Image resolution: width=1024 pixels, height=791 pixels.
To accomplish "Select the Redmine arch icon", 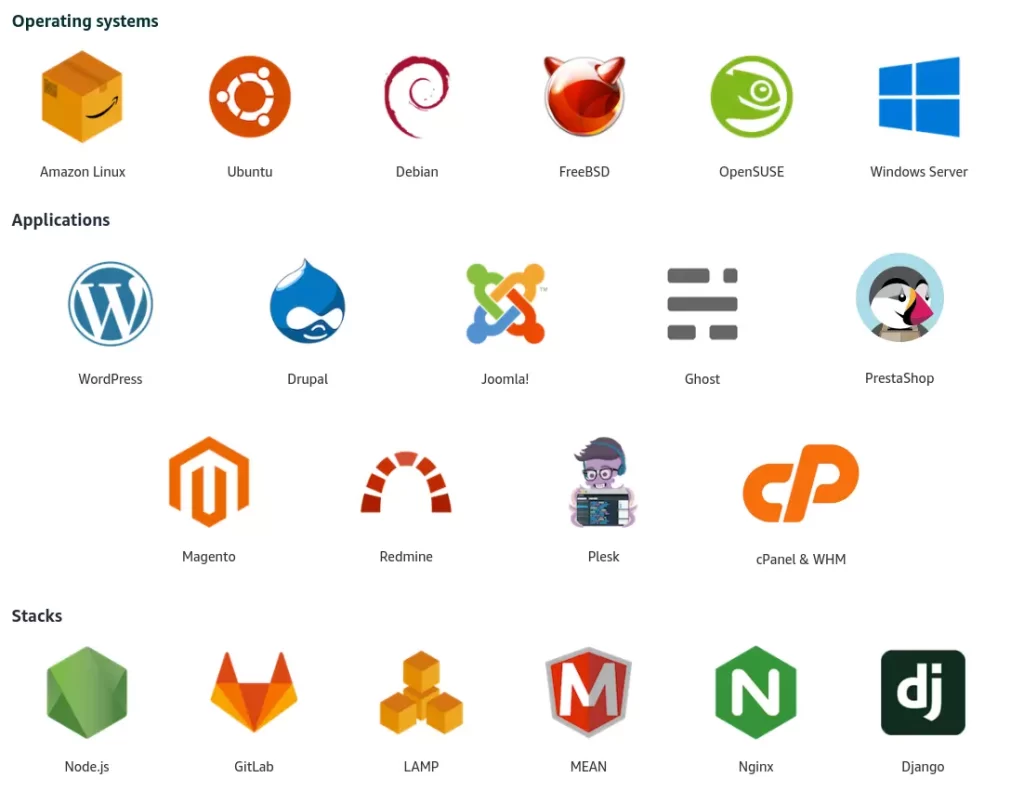I will point(406,481).
